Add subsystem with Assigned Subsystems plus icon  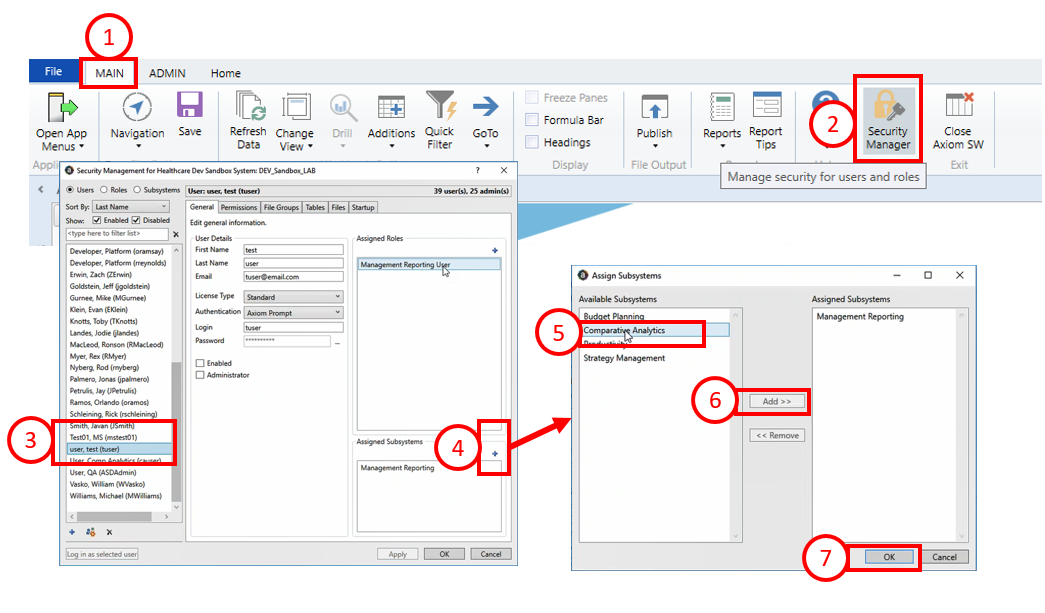(x=495, y=454)
